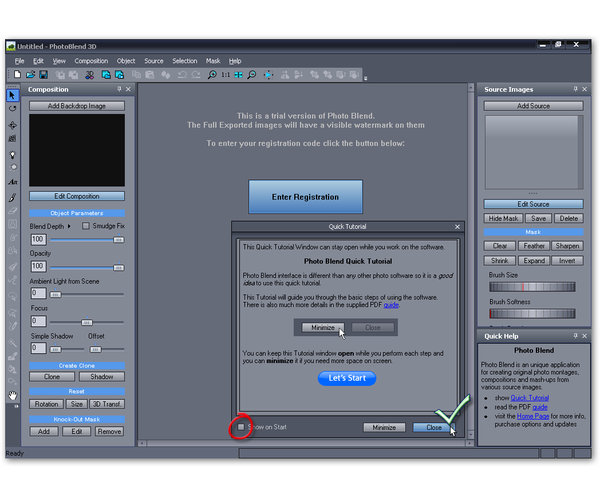The width and height of the screenshot is (600, 500).
Task: Click the Clone button
Action: click(x=52, y=377)
